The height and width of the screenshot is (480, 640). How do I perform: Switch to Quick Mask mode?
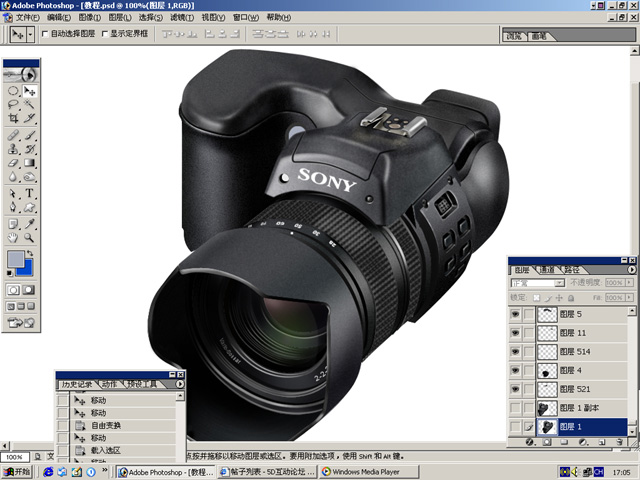29,290
